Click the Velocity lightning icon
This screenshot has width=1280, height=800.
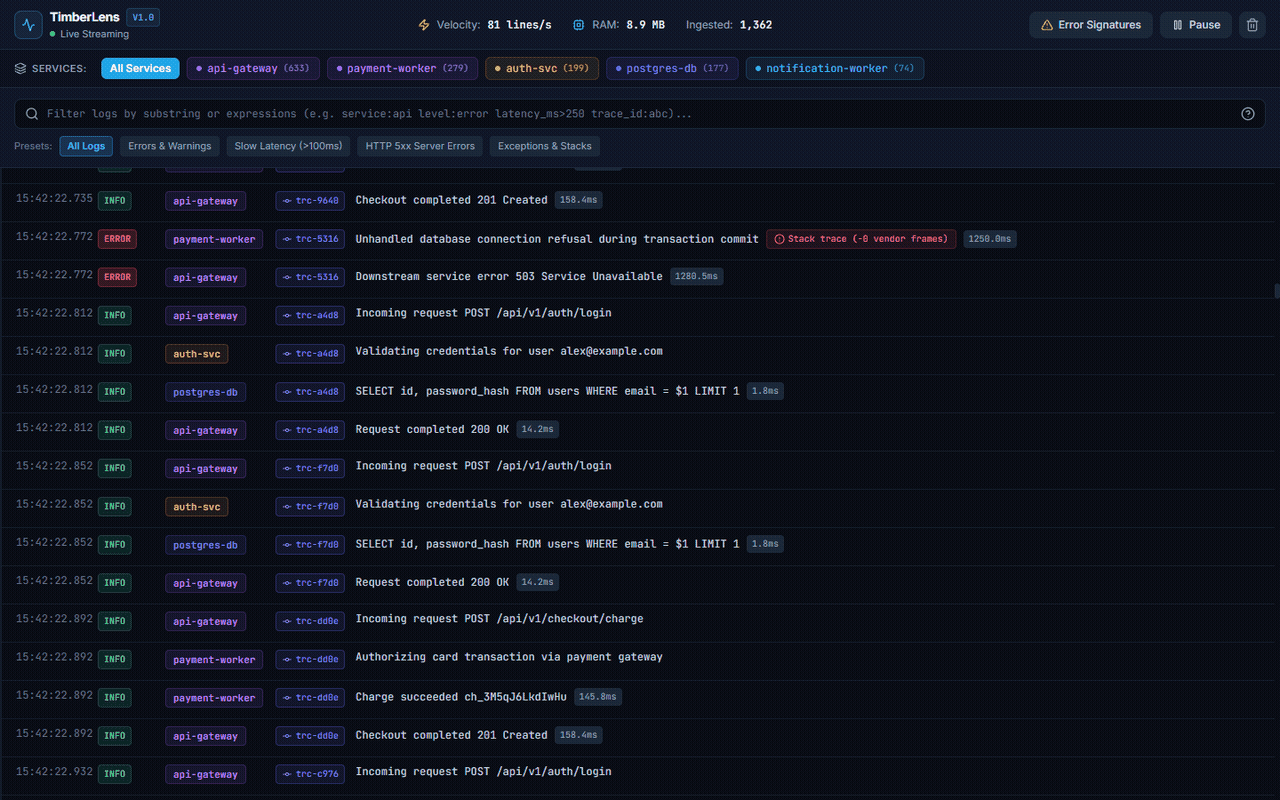coord(424,25)
